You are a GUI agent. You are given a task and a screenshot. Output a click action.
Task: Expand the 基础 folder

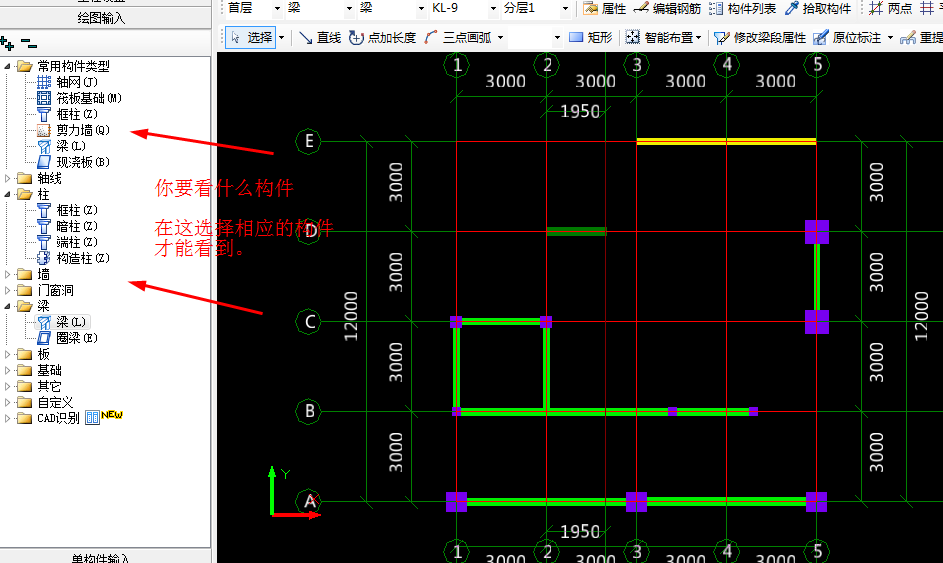tap(7, 371)
